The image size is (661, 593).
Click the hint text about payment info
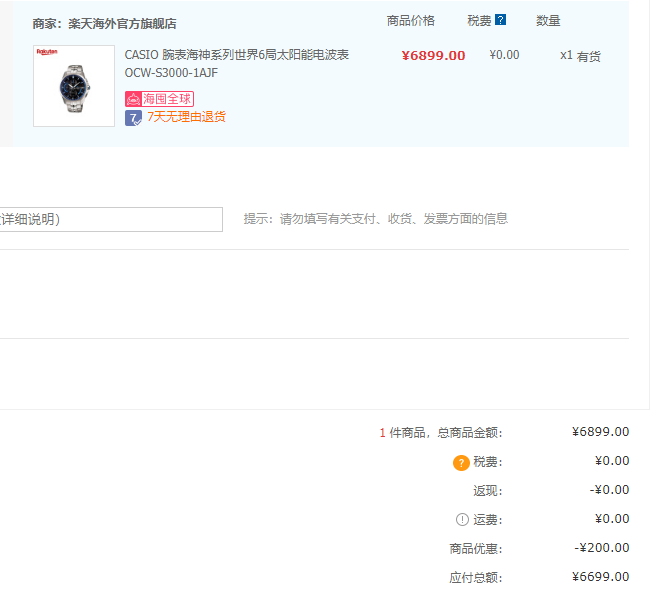click(x=376, y=219)
